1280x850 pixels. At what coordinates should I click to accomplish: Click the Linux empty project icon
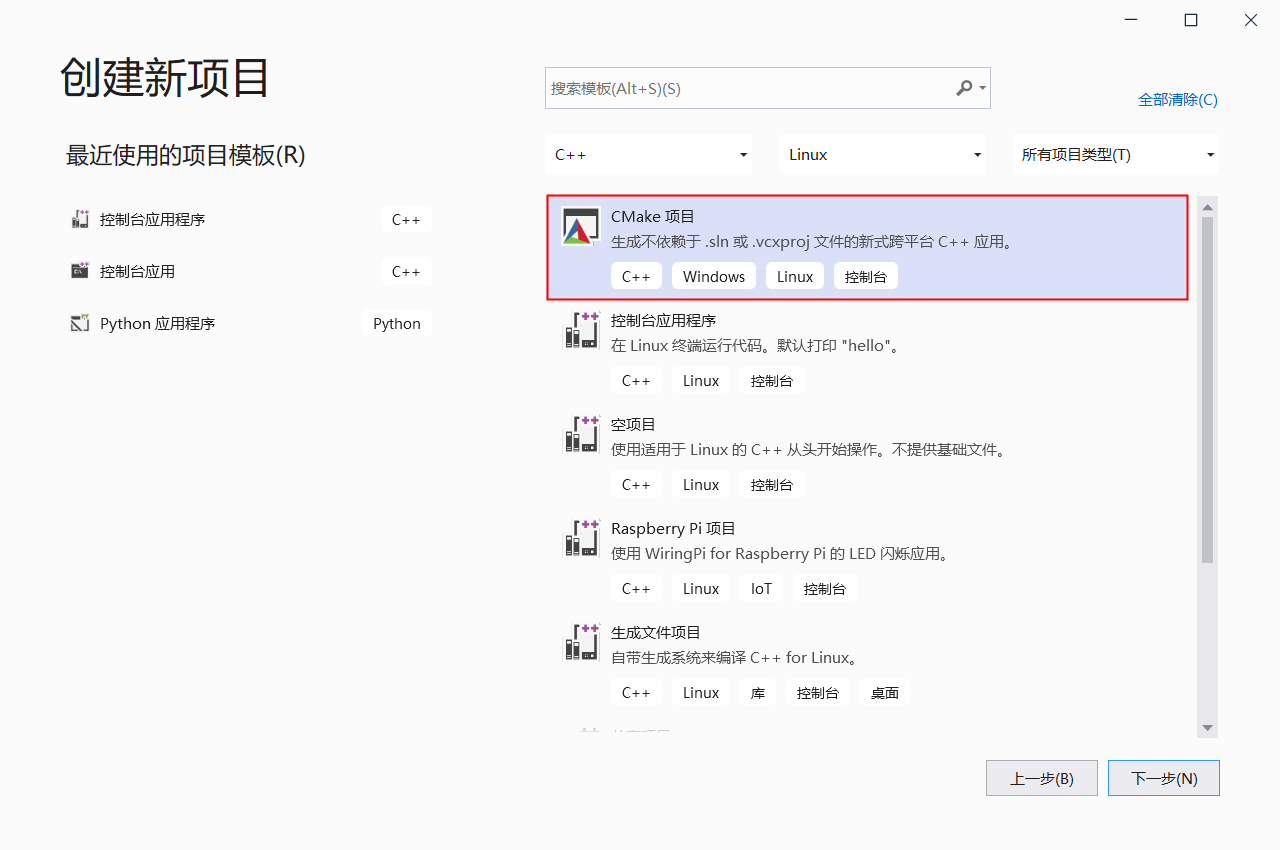(x=581, y=434)
